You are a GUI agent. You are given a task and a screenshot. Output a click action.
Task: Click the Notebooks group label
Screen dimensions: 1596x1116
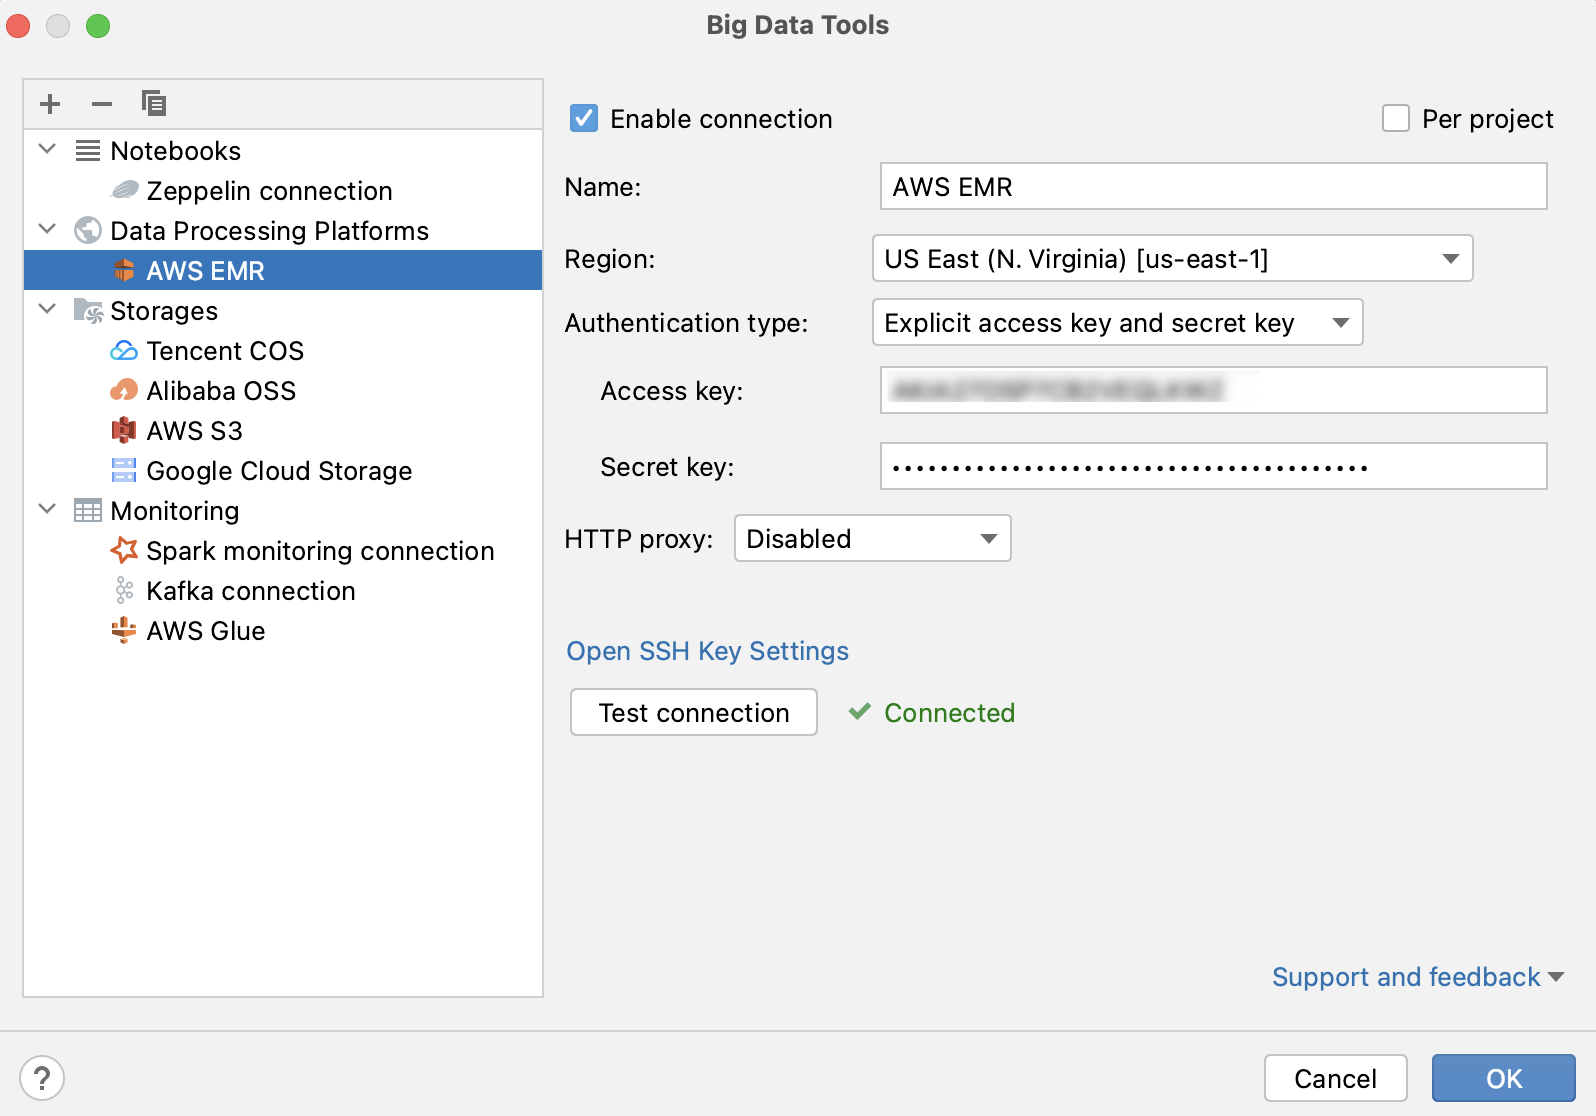[x=176, y=151]
